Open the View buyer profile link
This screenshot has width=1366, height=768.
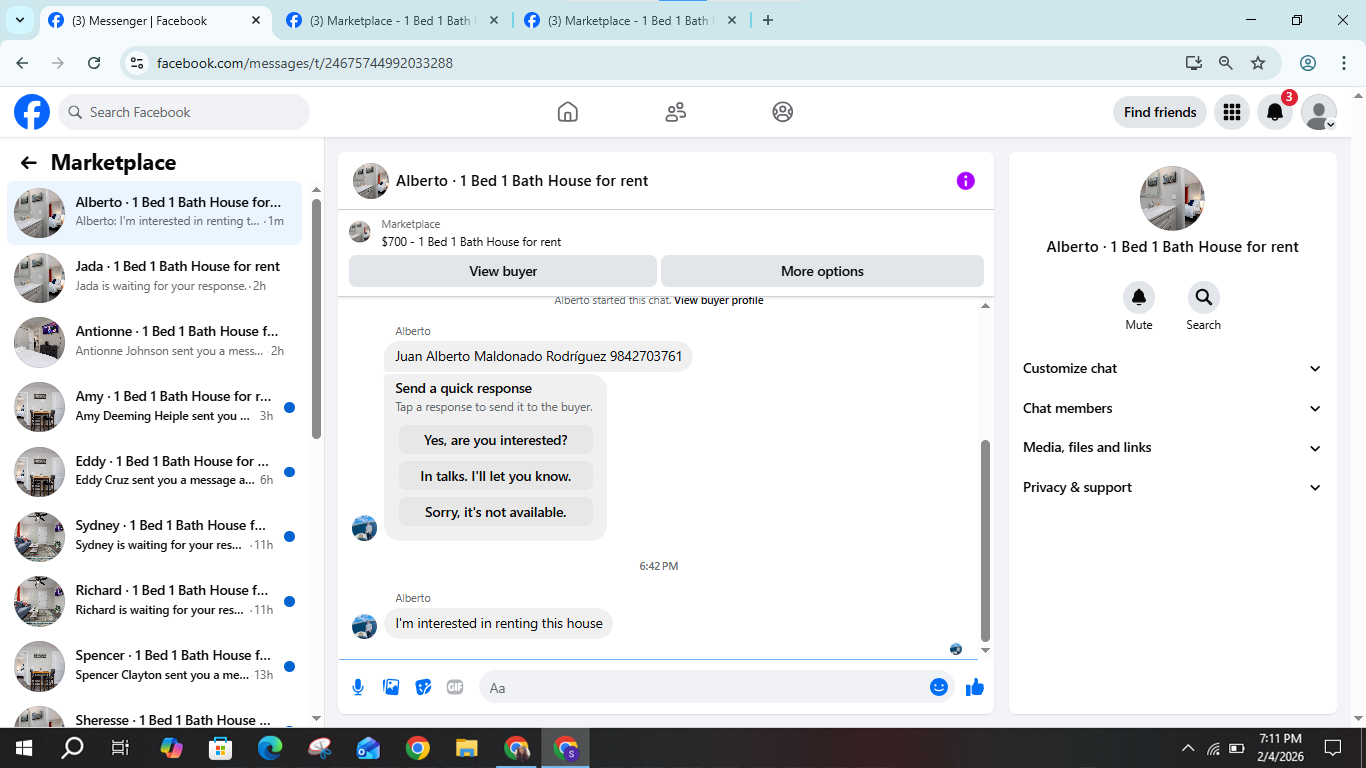tap(718, 300)
